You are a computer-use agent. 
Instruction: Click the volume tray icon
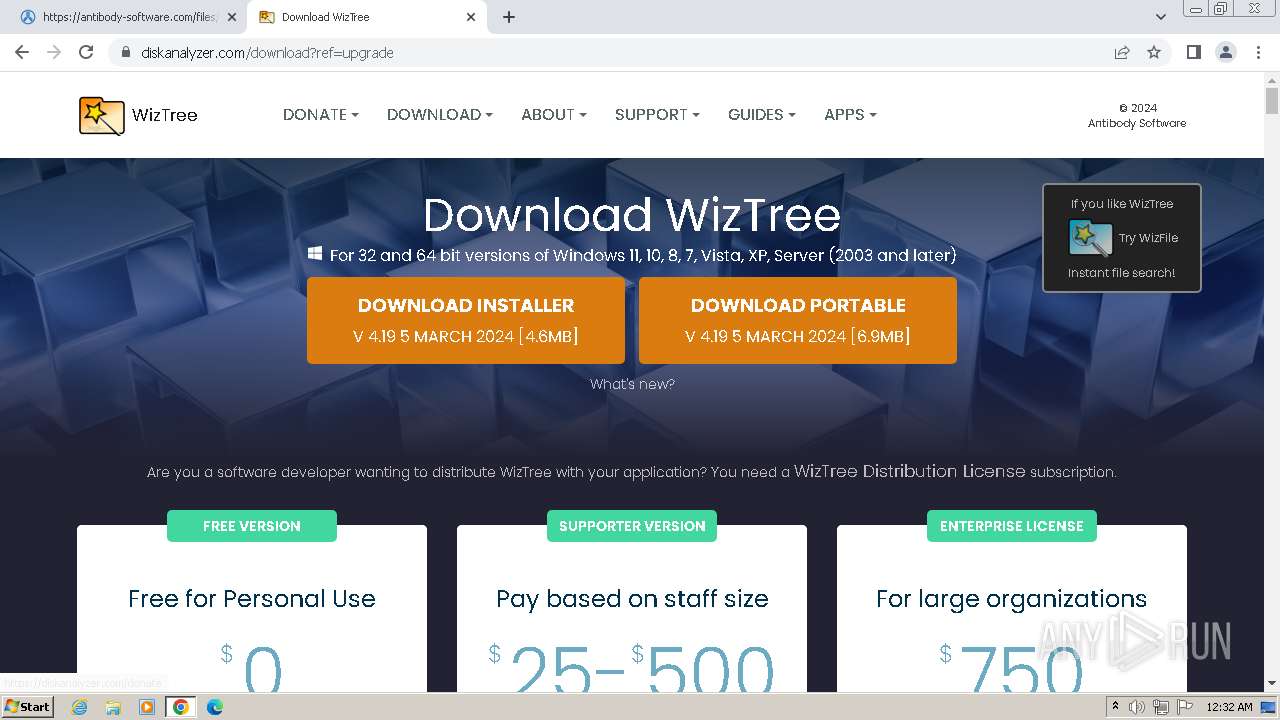pyautogui.click(x=1137, y=707)
